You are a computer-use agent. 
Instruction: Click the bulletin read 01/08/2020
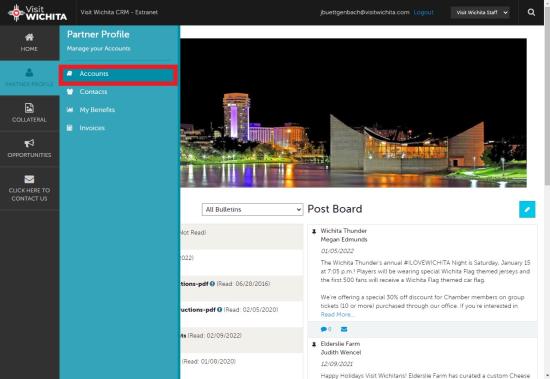tap(242, 366)
